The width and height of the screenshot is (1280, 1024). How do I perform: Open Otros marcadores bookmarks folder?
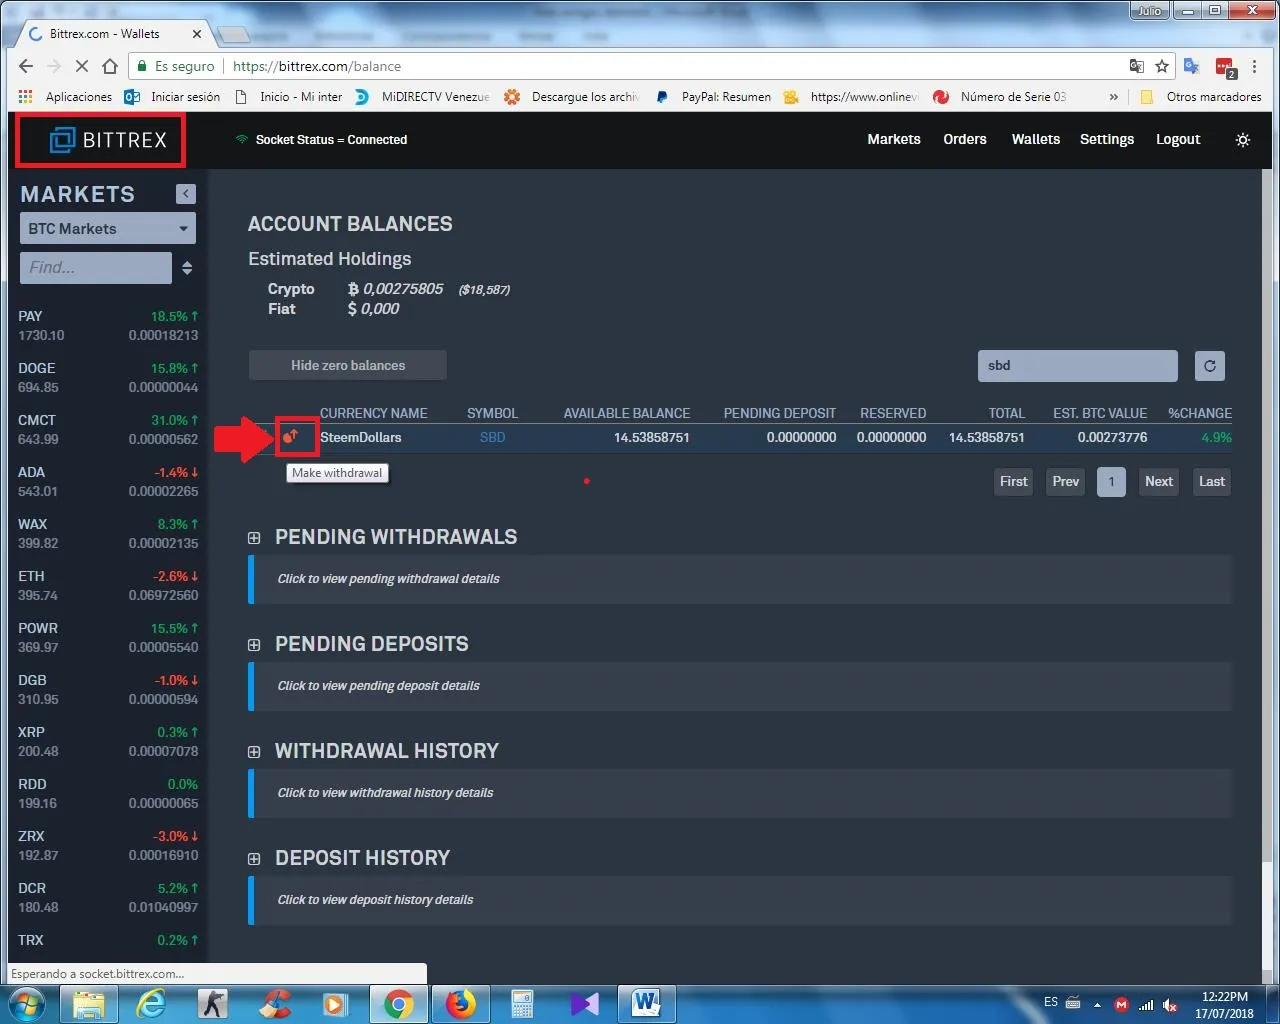click(x=1201, y=97)
